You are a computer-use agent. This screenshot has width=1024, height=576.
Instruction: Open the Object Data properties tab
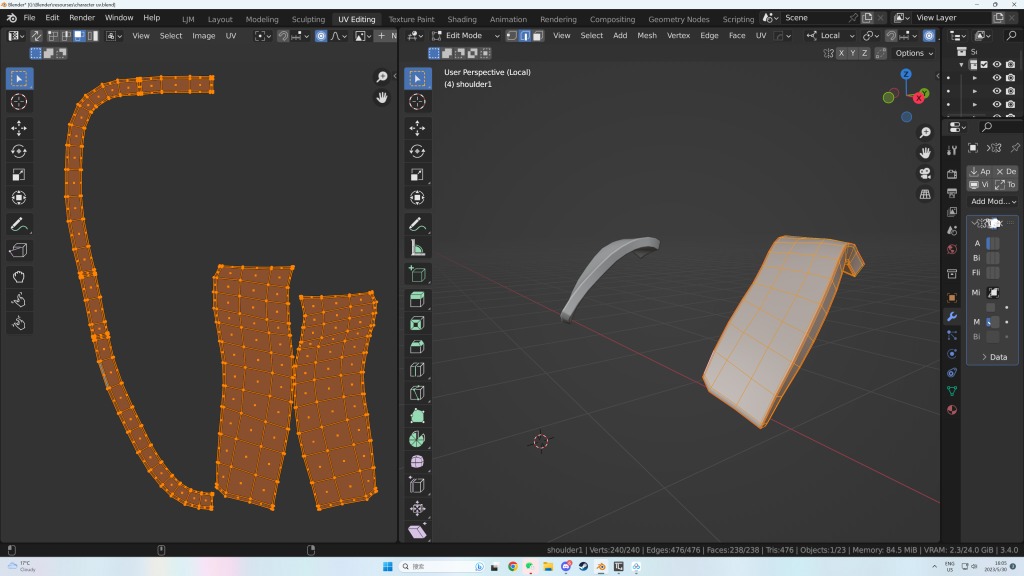coord(952,391)
